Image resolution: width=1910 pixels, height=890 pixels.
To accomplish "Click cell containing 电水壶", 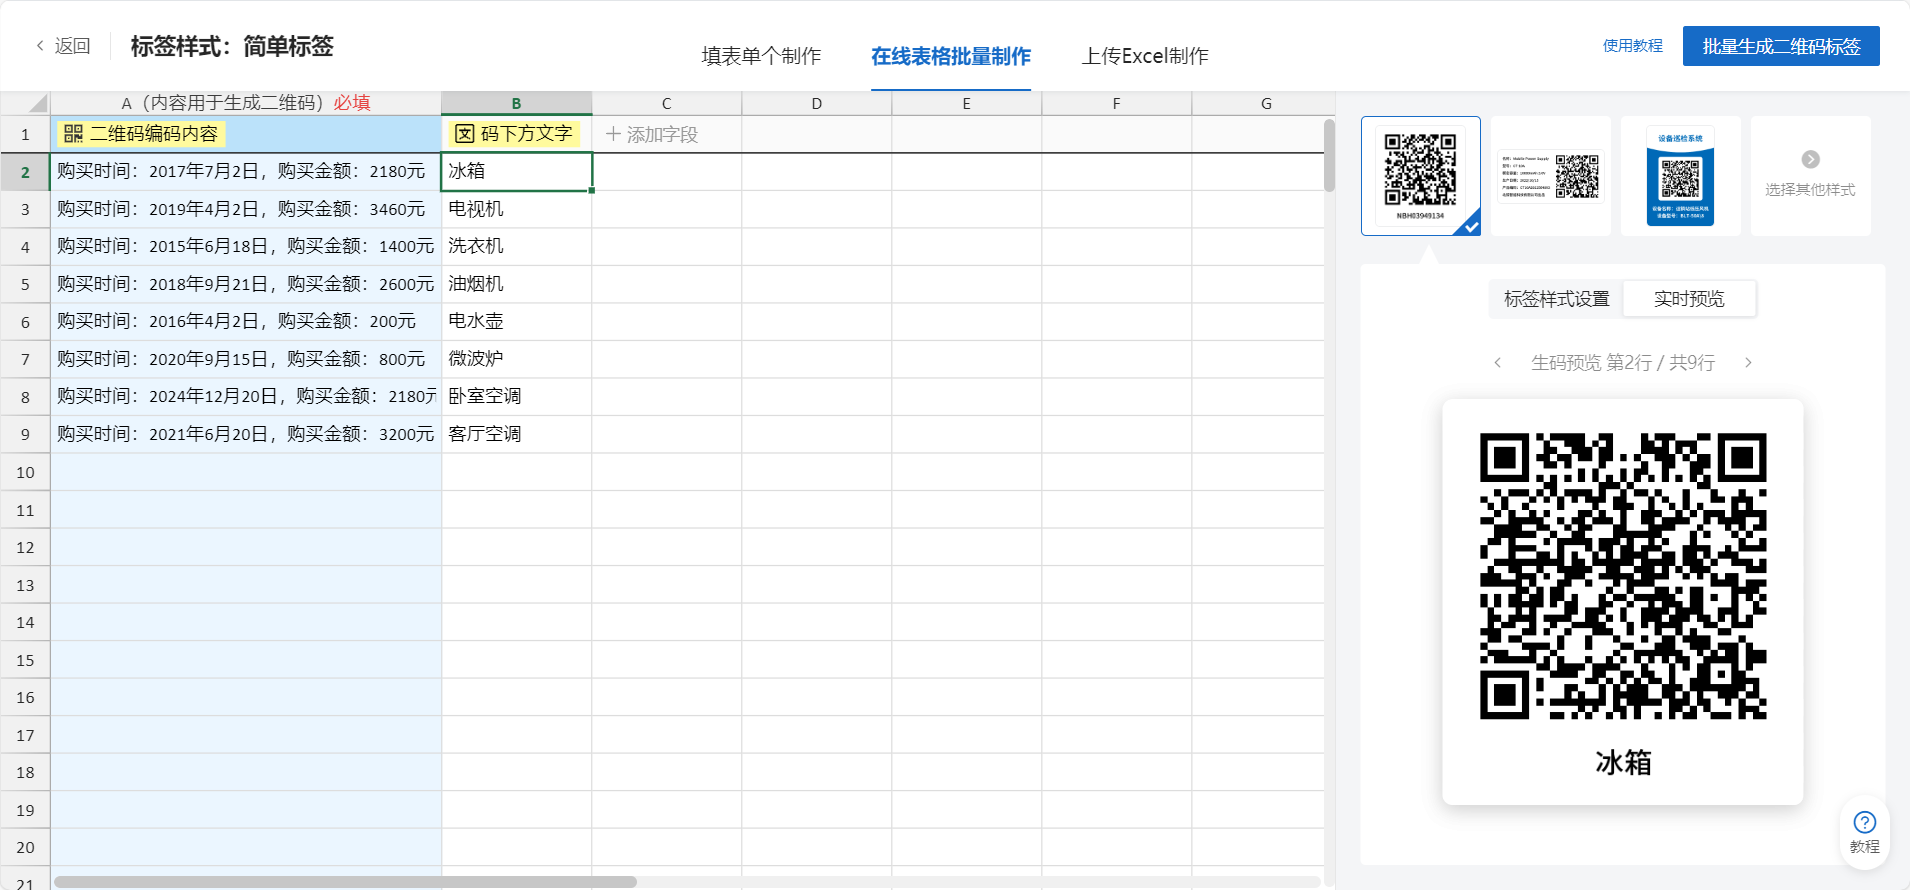I will coord(516,322).
